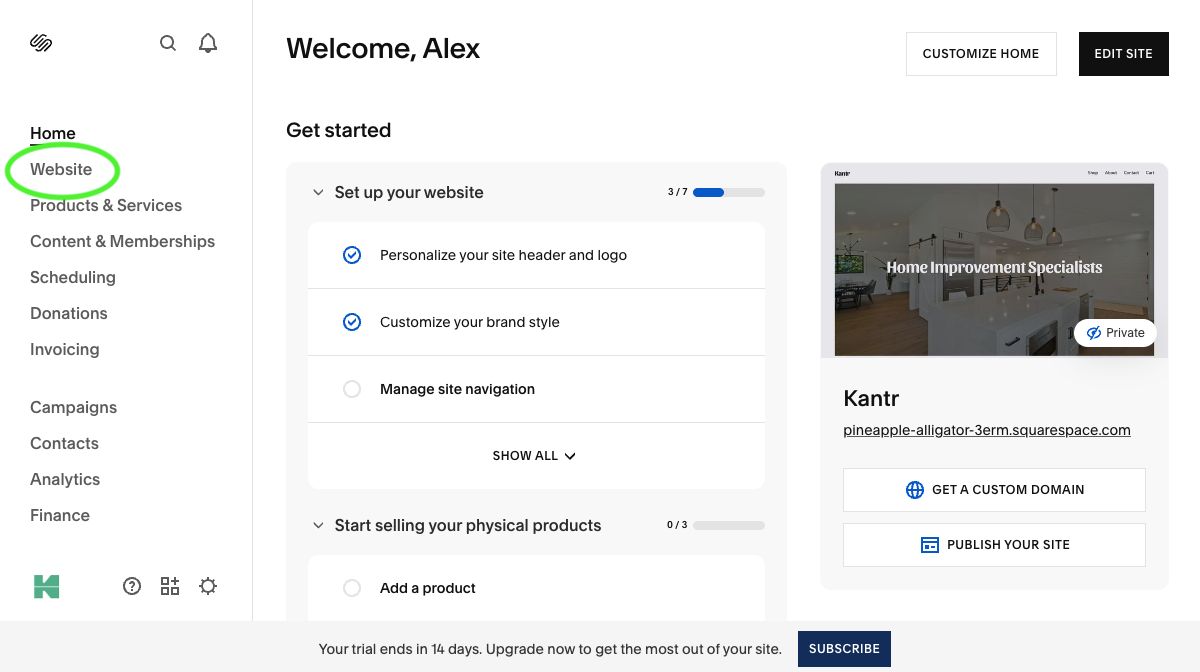The height and width of the screenshot is (672, 1200).
Task: Click the green K account avatar
Action: pos(46,586)
